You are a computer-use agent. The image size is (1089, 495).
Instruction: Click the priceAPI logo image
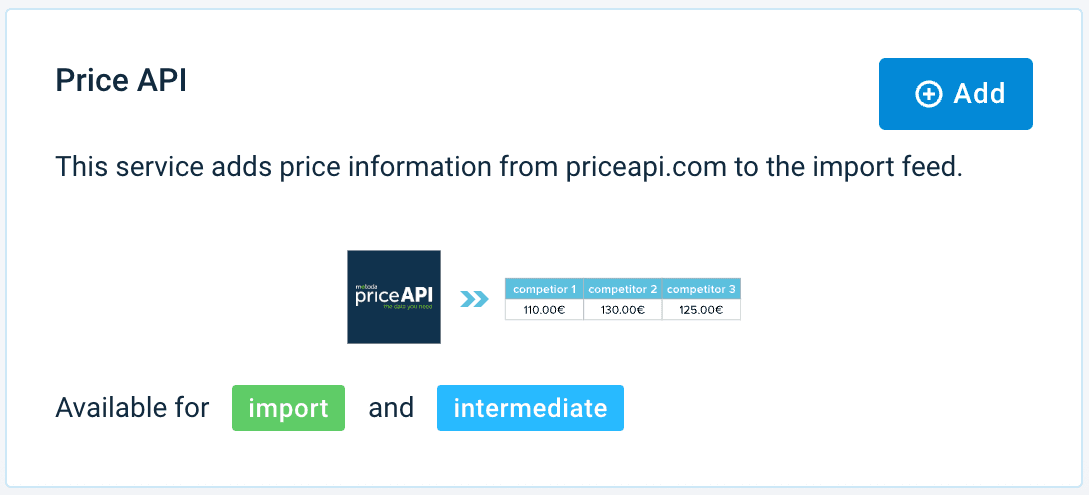[394, 297]
